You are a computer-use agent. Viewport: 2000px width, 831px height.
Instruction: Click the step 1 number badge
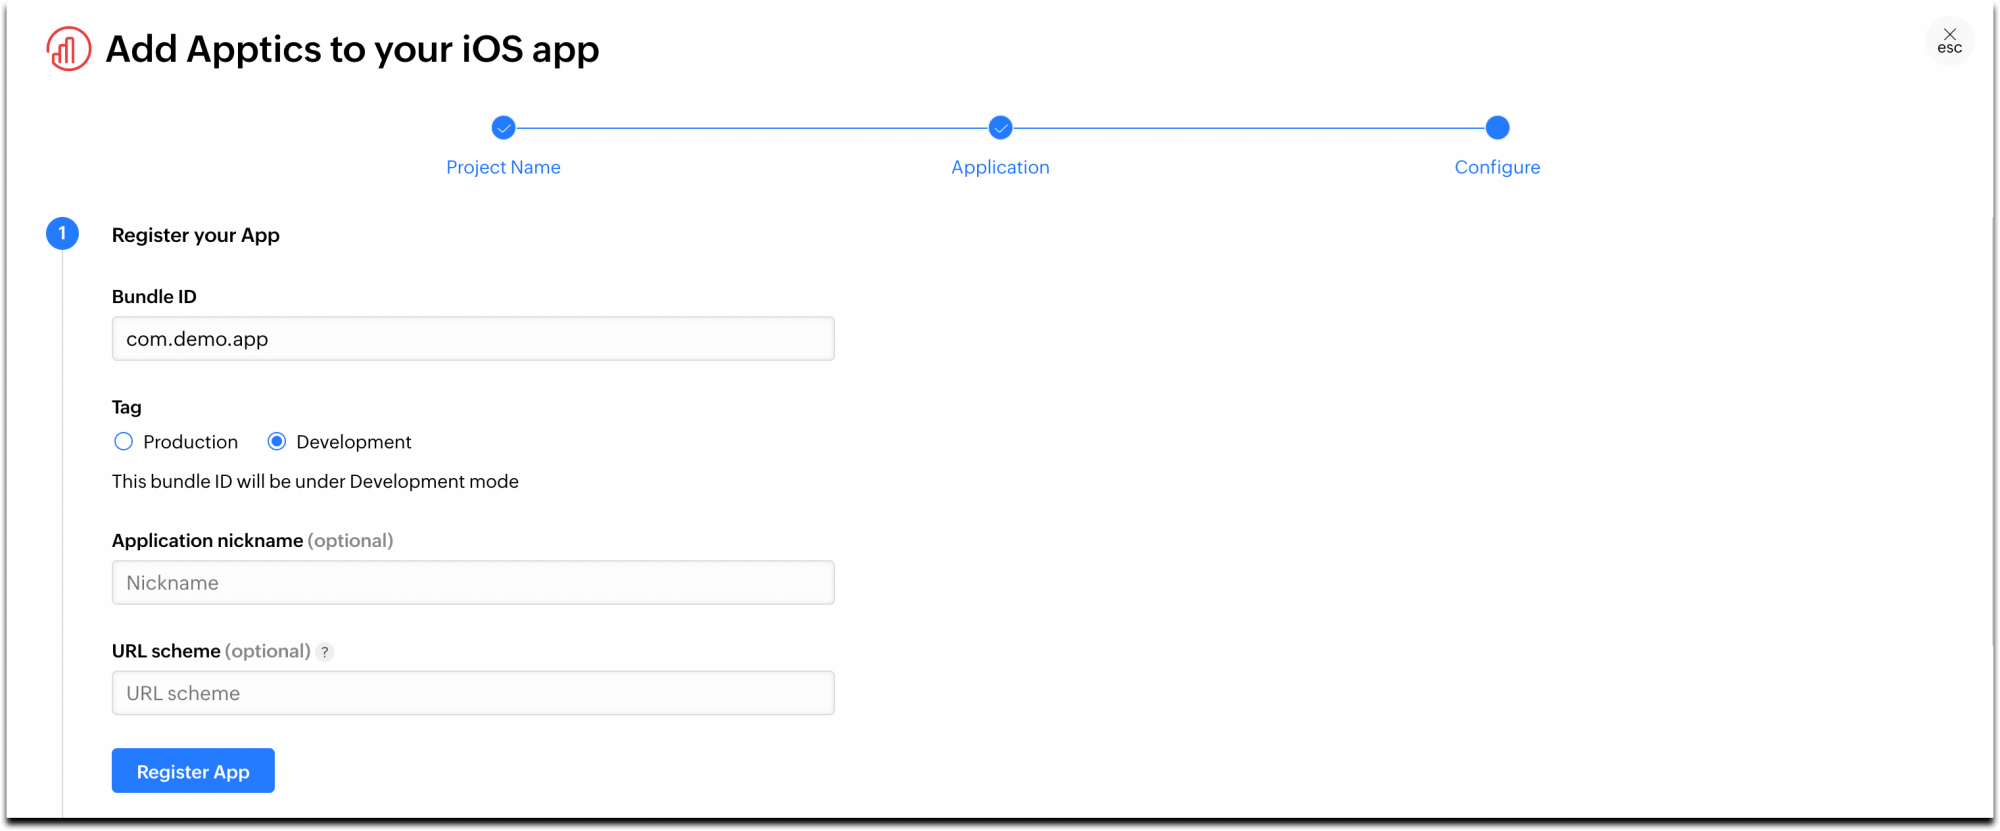point(62,234)
